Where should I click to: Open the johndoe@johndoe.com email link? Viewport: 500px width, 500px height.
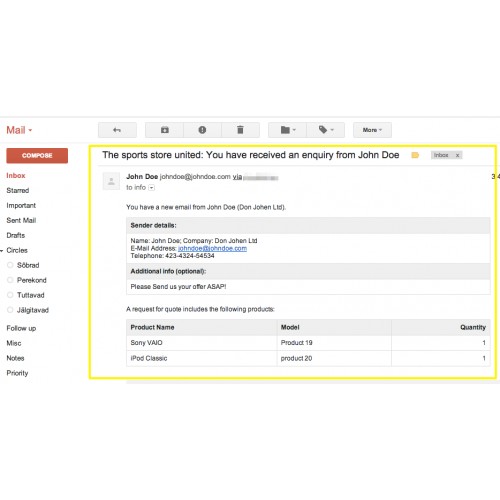pos(212,248)
